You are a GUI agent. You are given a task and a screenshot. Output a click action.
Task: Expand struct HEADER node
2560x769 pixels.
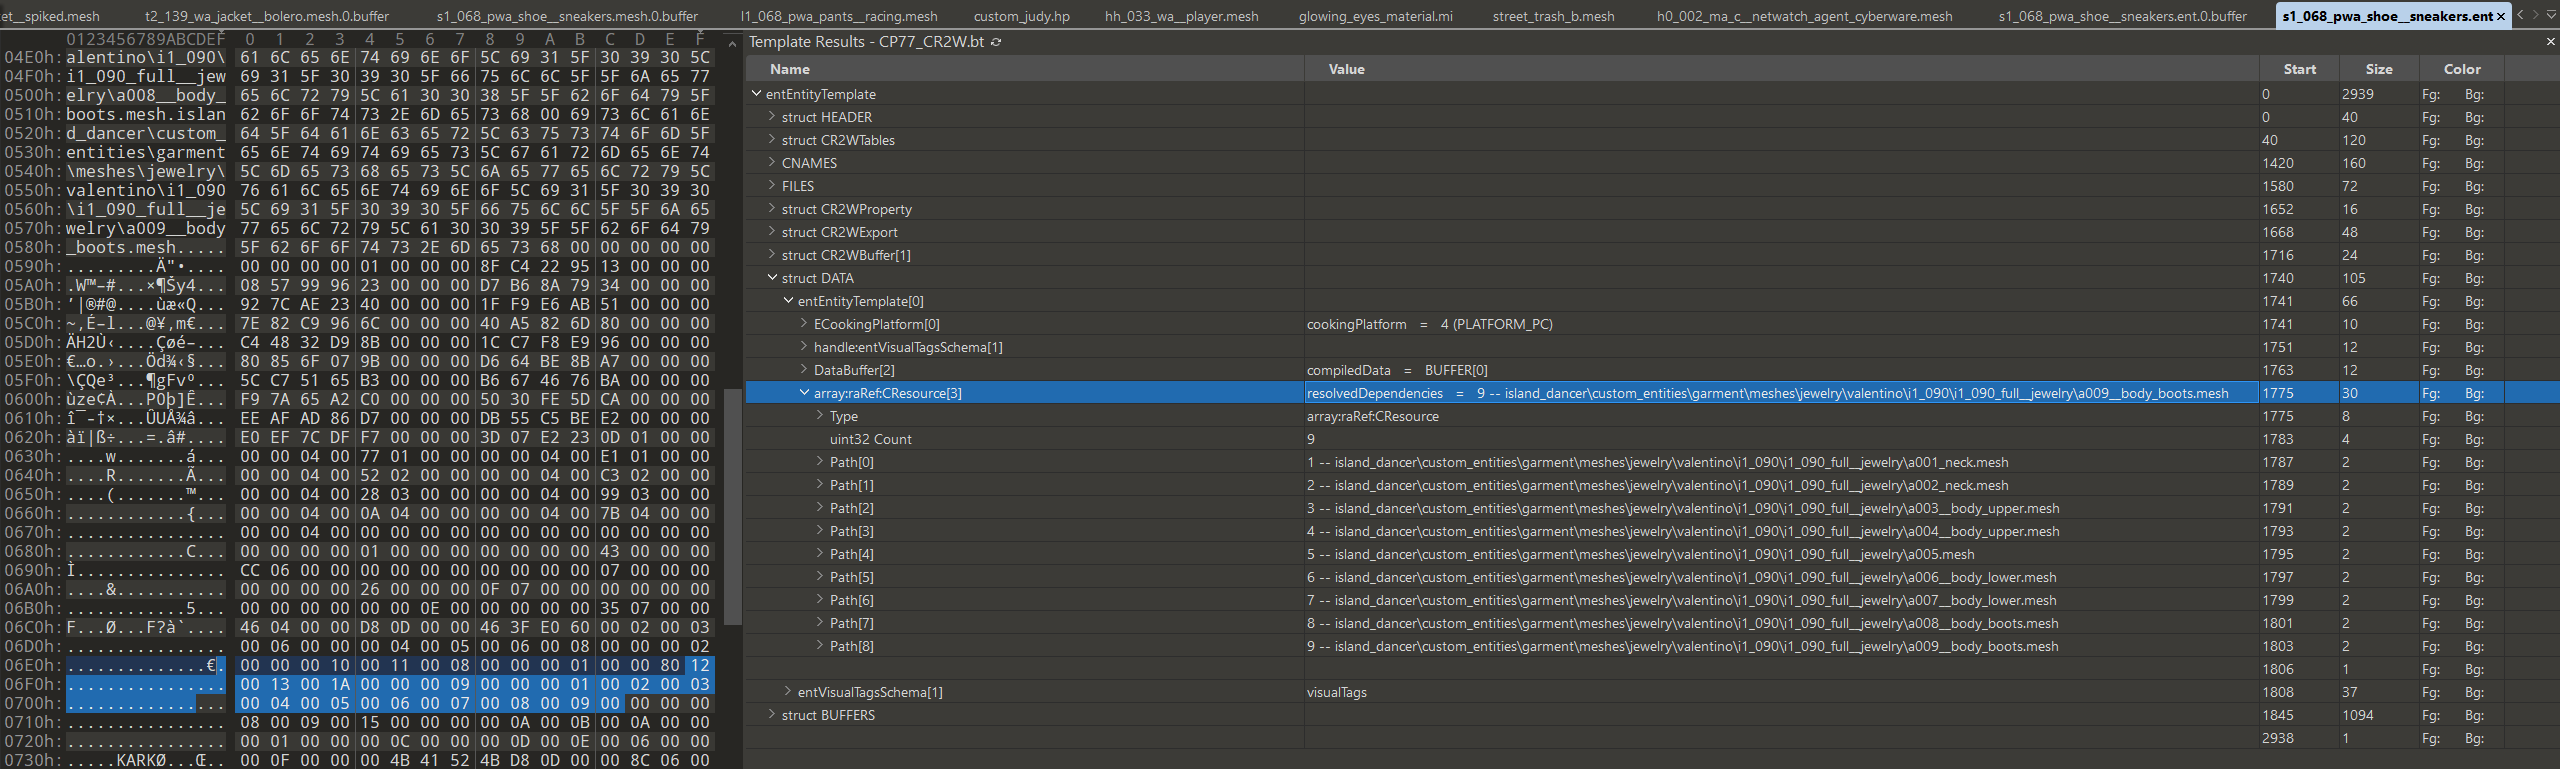point(772,116)
